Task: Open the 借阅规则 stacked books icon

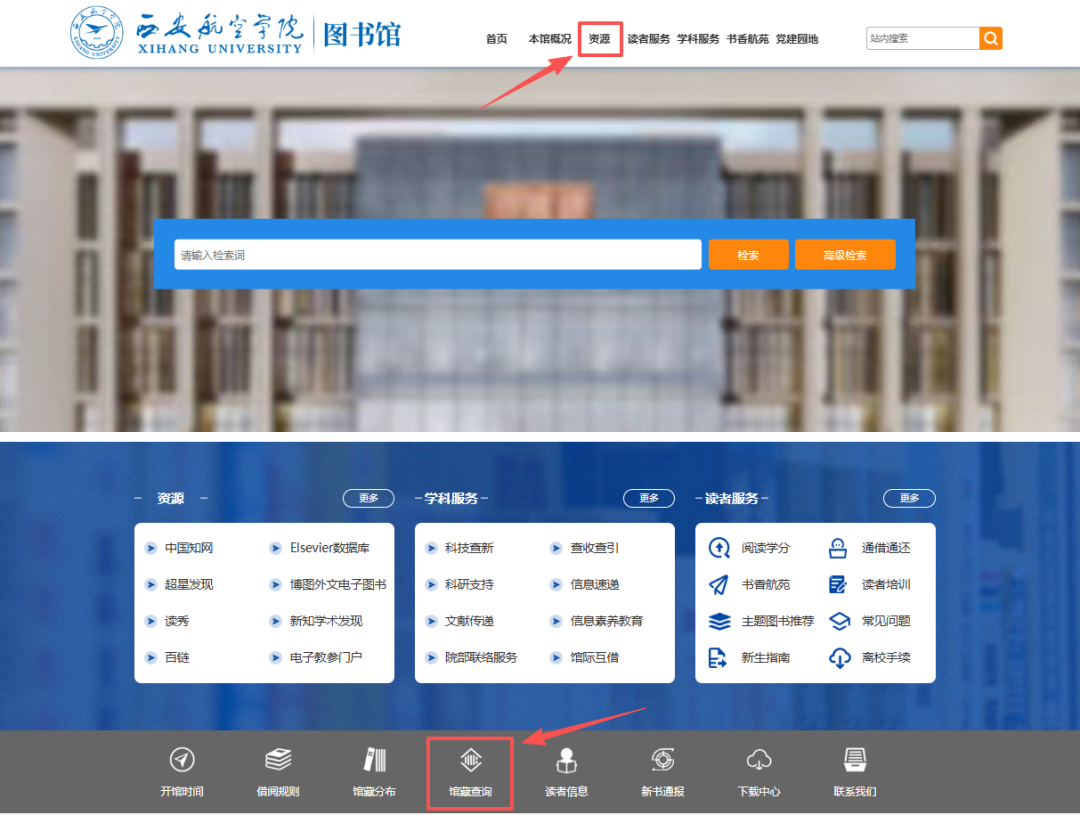Action: (278, 760)
